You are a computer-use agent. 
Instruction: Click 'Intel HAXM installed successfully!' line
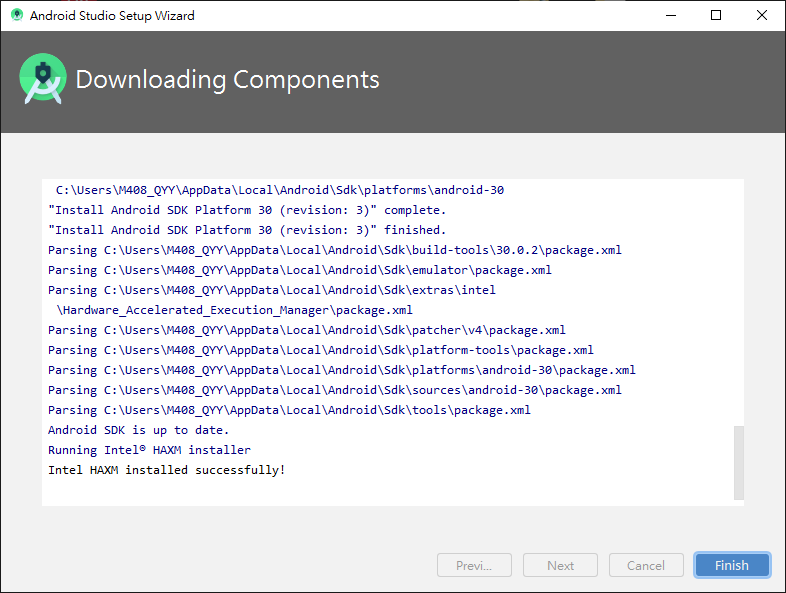click(x=167, y=470)
